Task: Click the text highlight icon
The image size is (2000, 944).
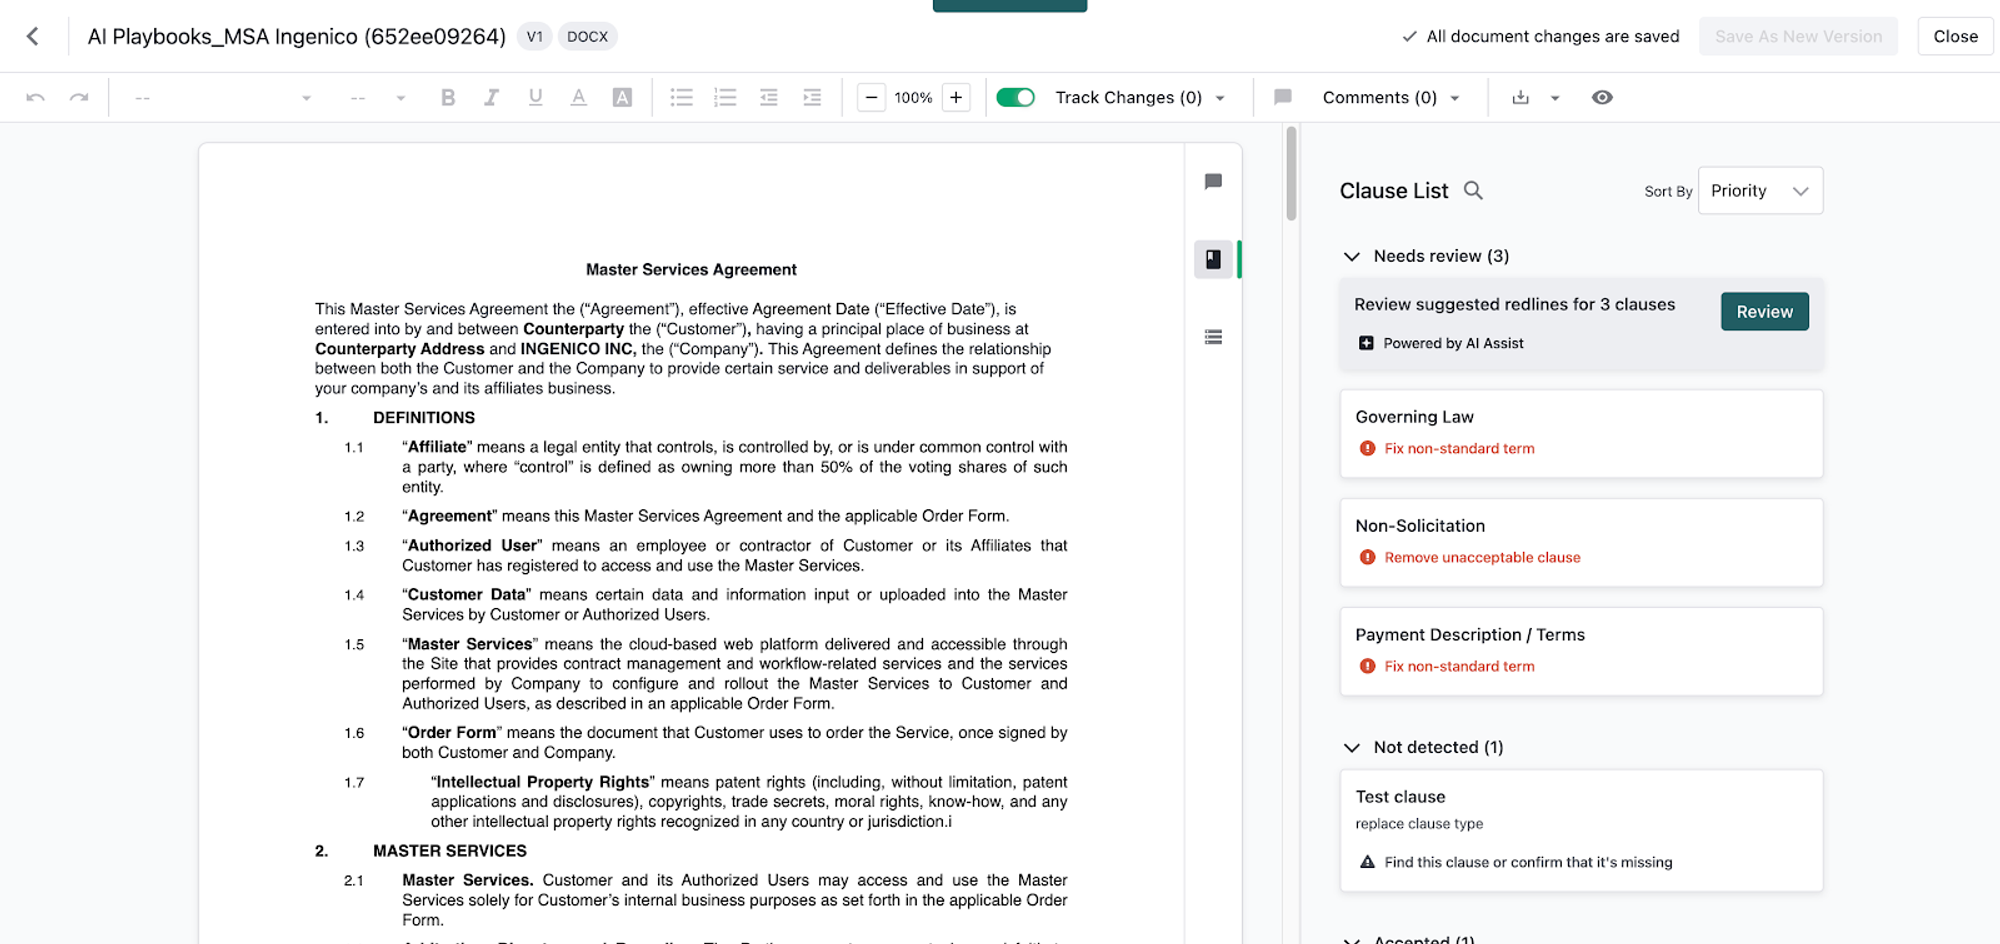Action: (x=622, y=97)
